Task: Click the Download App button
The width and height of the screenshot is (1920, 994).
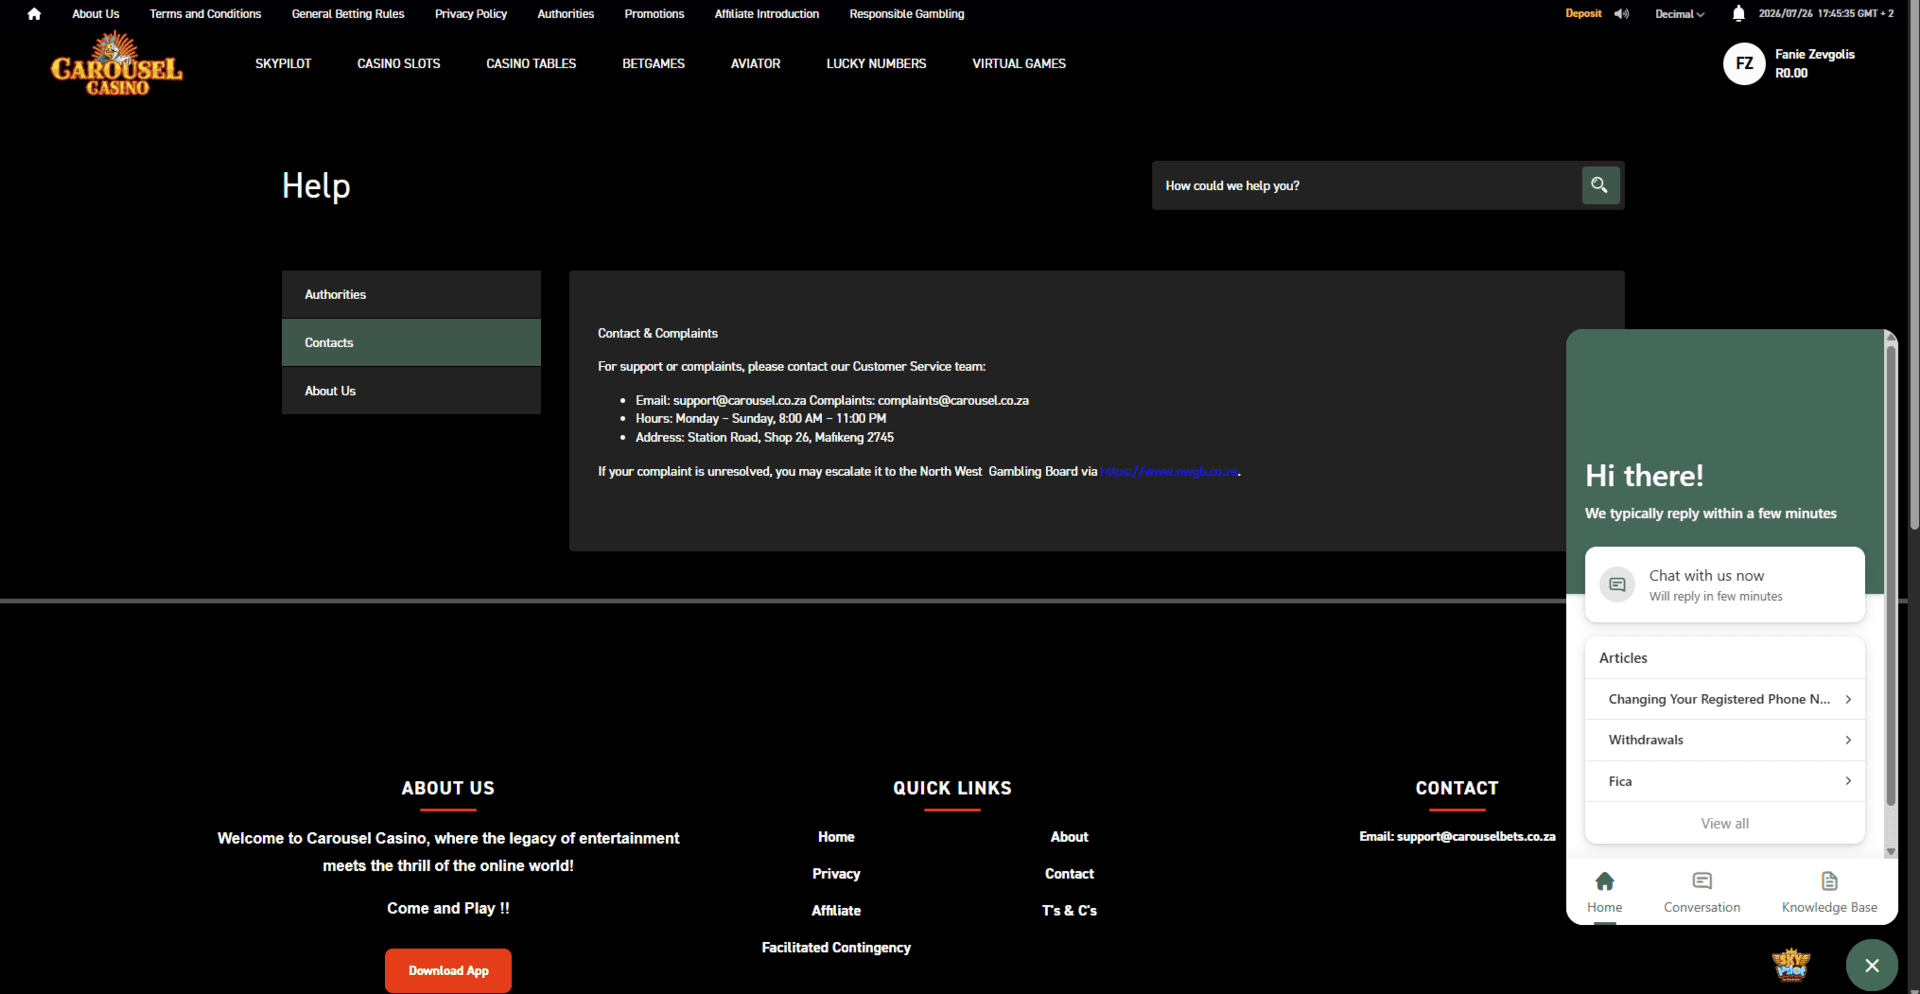Action: click(x=448, y=971)
